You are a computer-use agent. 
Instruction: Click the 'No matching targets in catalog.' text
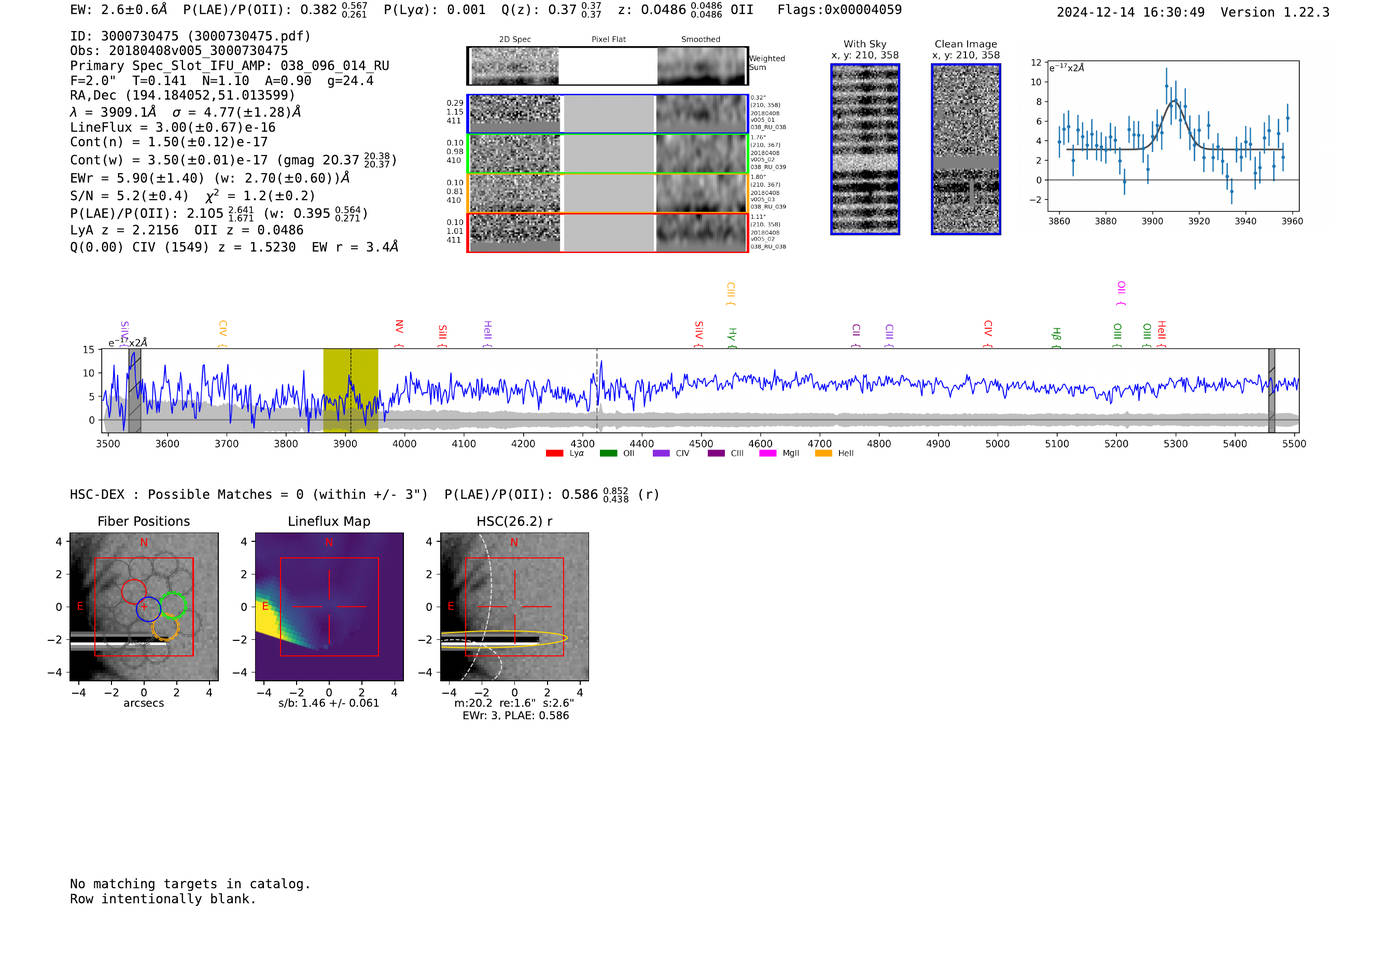(x=190, y=884)
